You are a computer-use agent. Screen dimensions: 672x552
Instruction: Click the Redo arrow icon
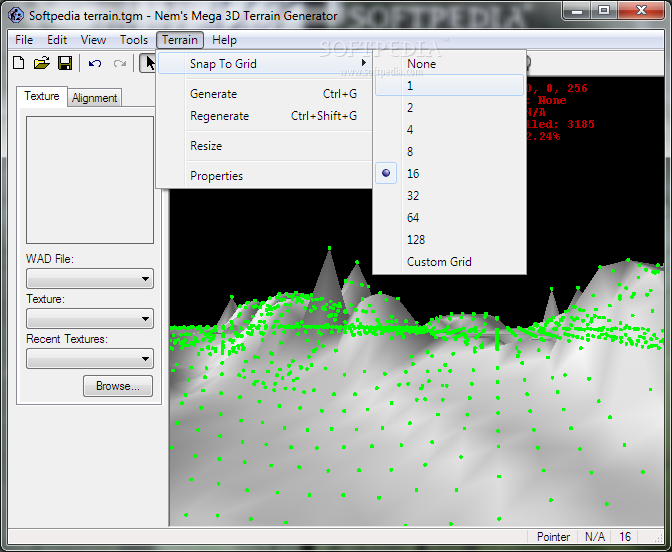119,63
